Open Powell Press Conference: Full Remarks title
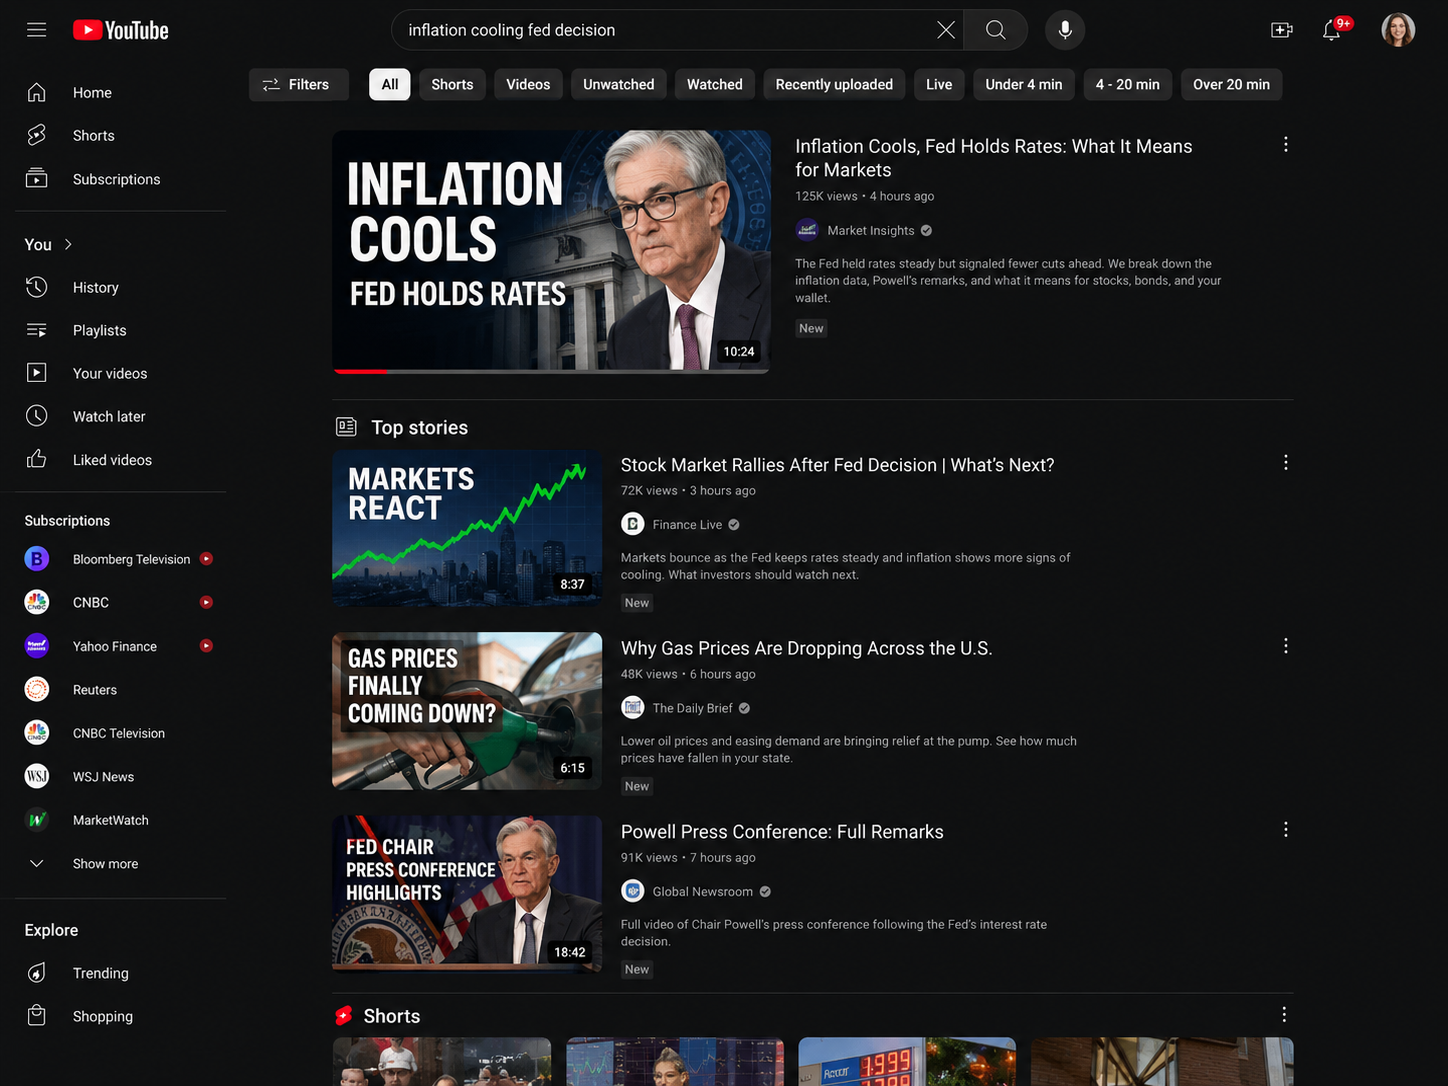Screen dimensions: 1448x1086 [x=782, y=832]
